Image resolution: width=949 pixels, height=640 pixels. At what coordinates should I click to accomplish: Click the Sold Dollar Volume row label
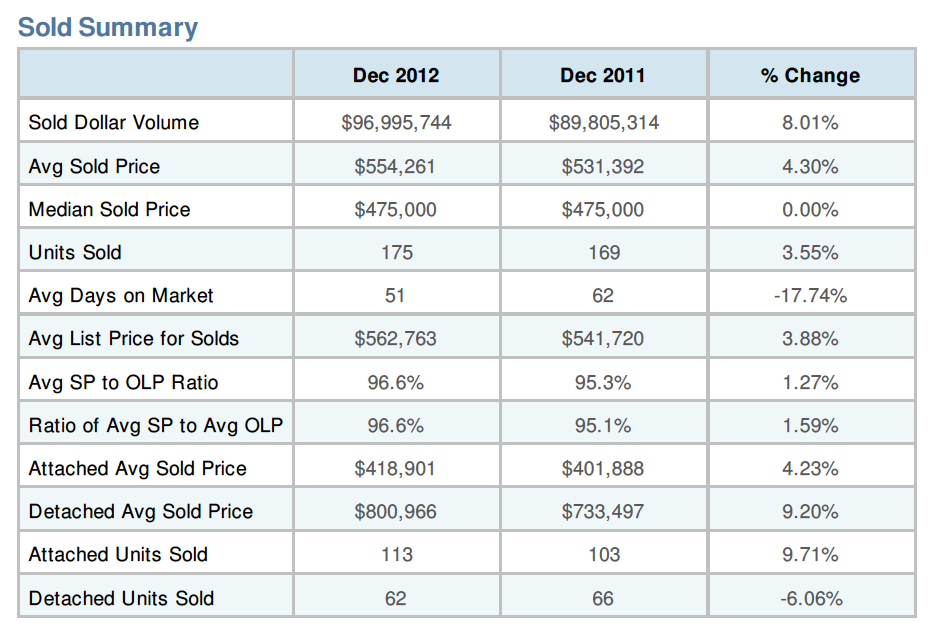[114, 123]
